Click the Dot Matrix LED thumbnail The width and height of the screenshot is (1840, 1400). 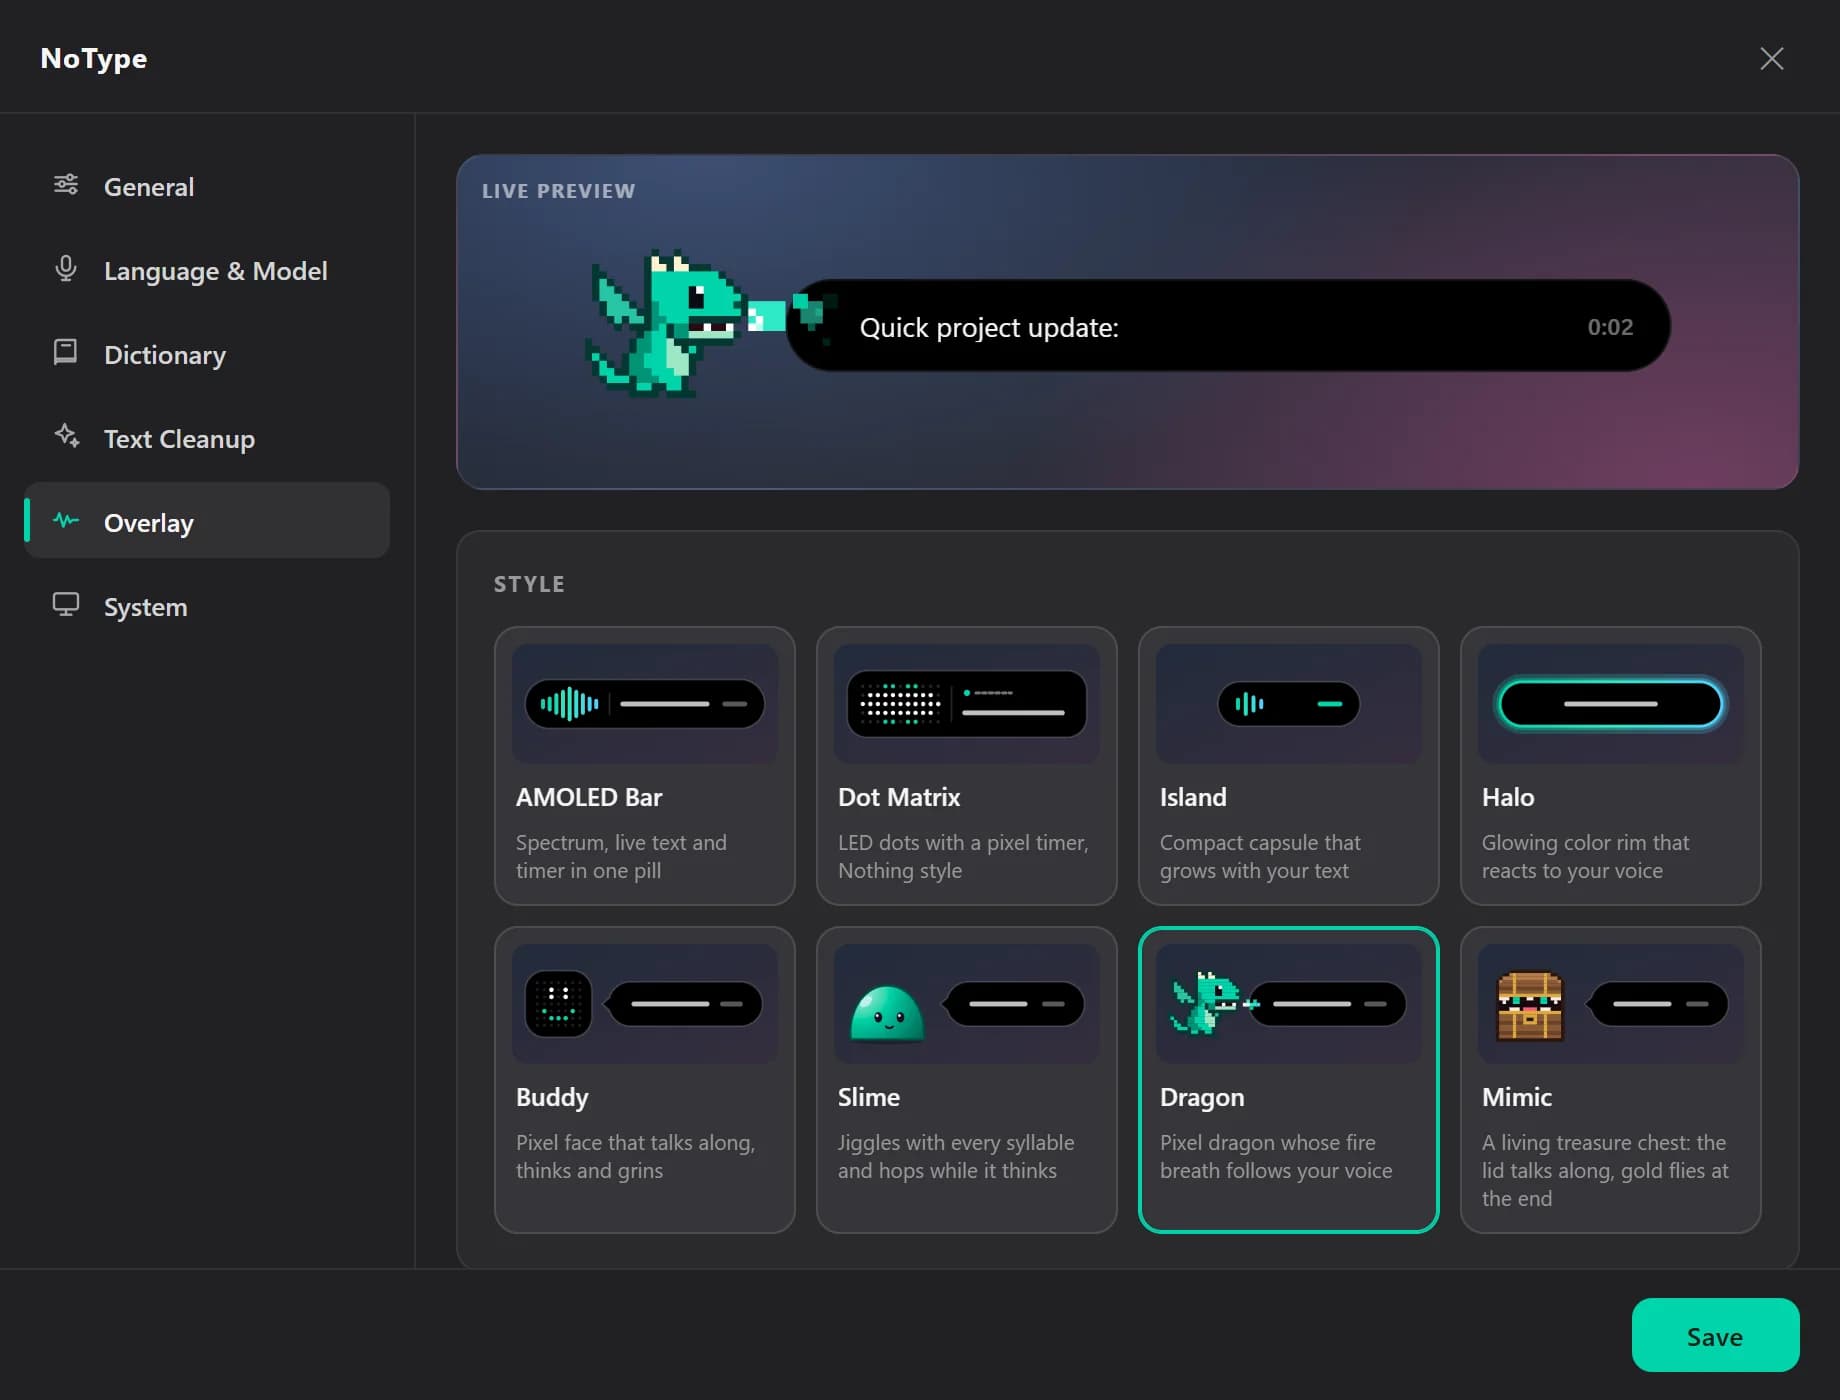pos(967,704)
